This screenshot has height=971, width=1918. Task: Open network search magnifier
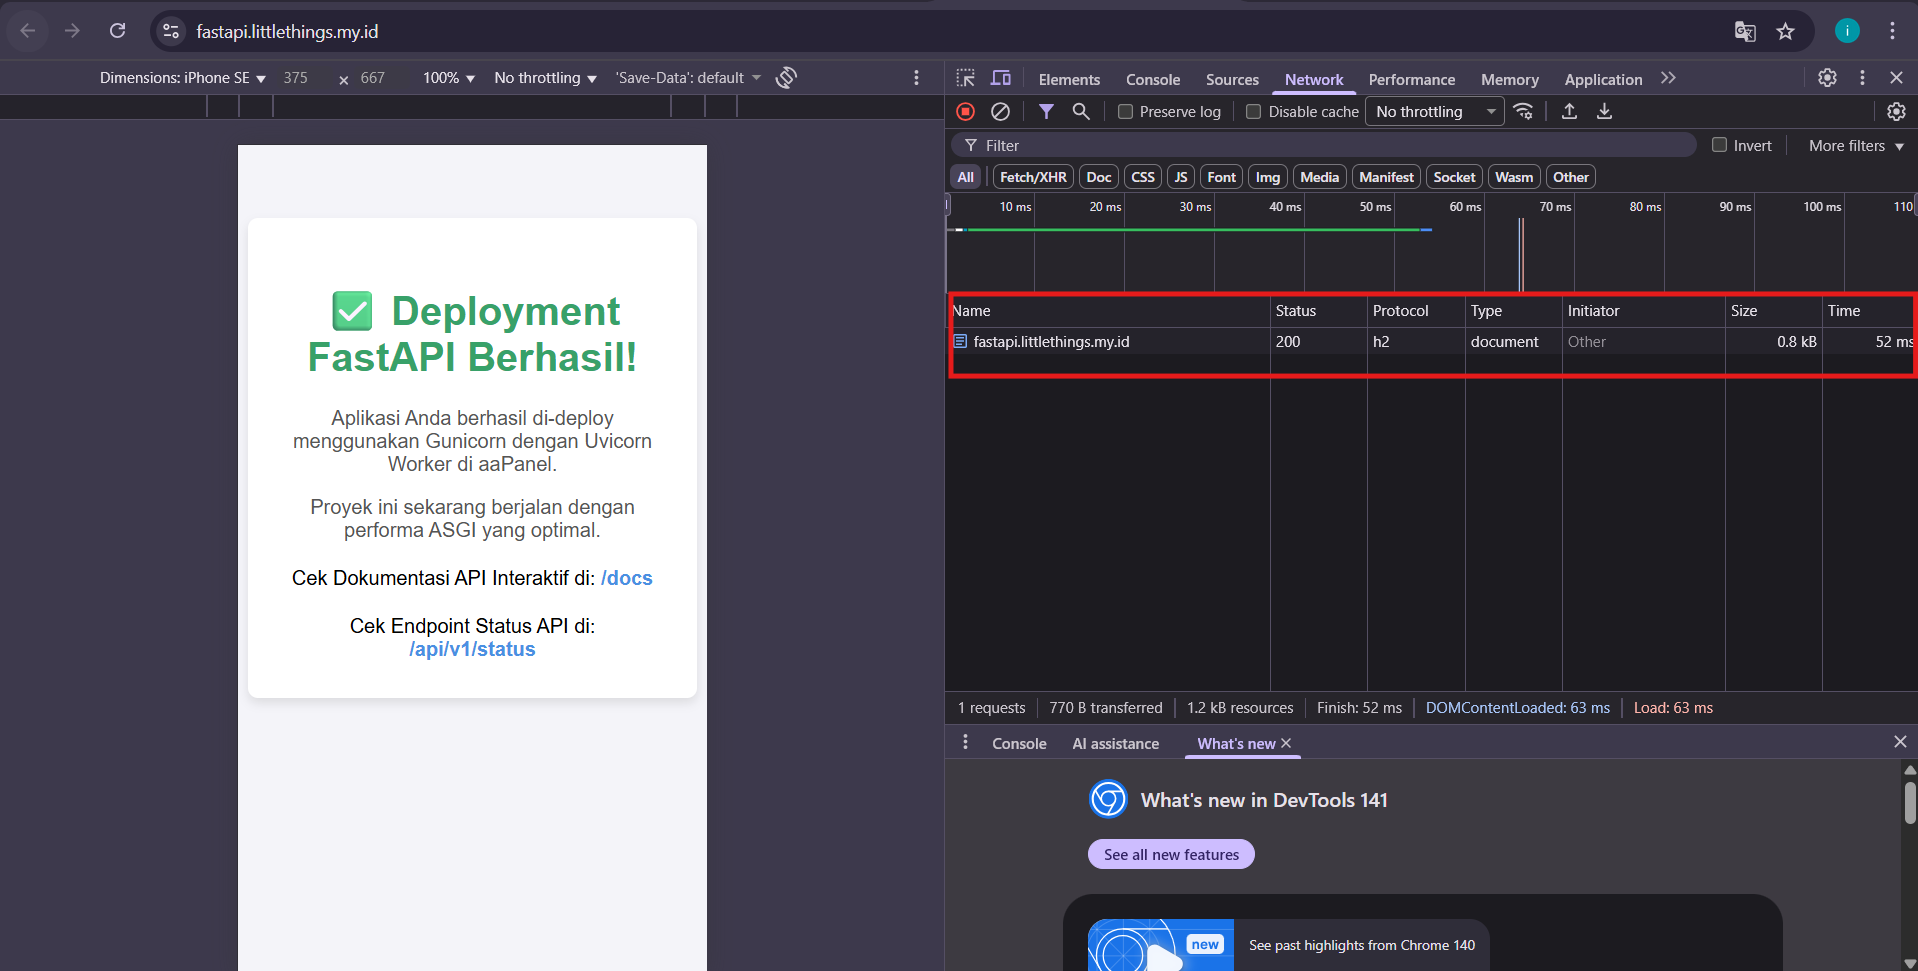click(x=1081, y=111)
